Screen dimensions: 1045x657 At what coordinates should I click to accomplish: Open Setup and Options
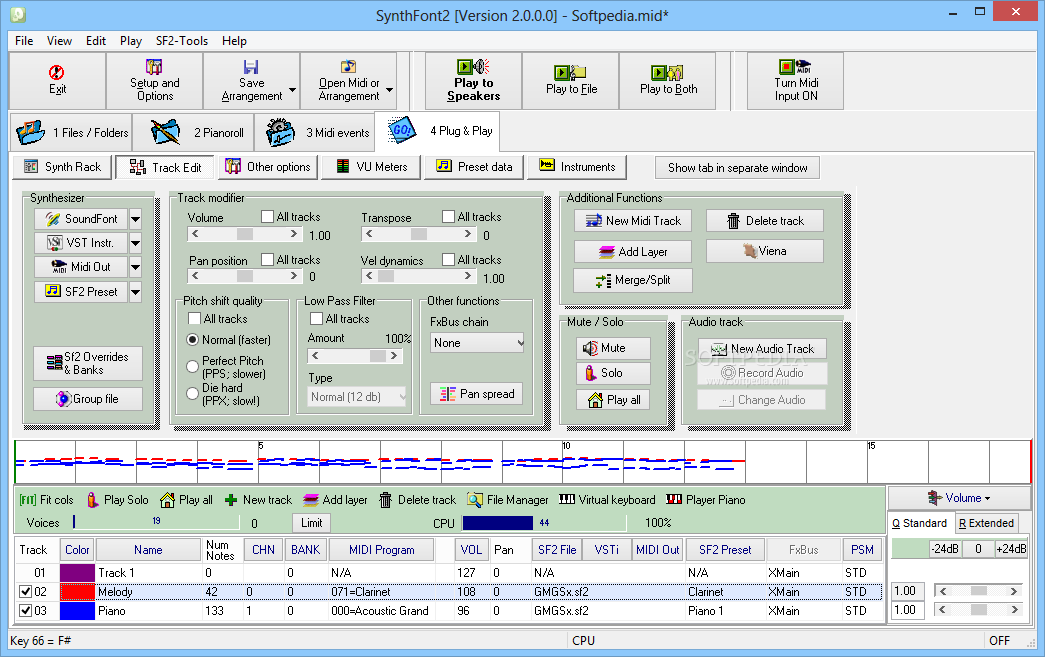[x=154, y=81]
